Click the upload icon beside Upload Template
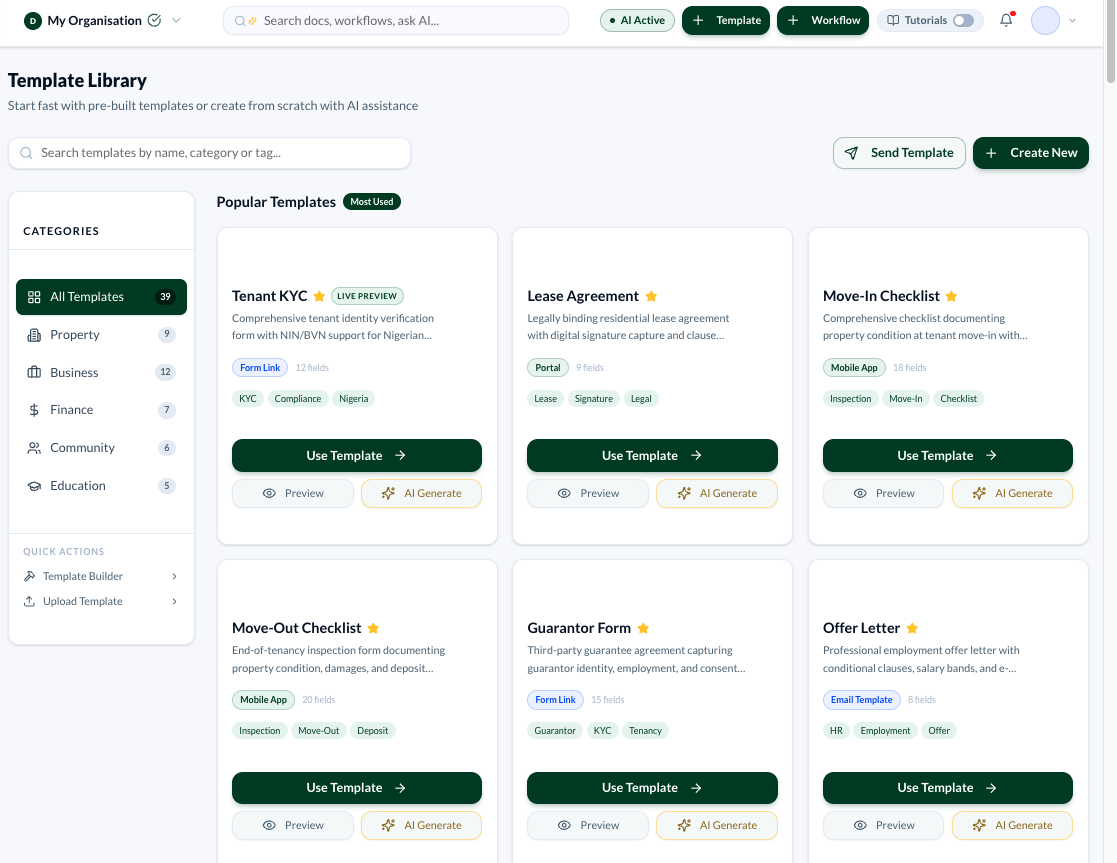The image size is (1117, 863). [29, 601]
